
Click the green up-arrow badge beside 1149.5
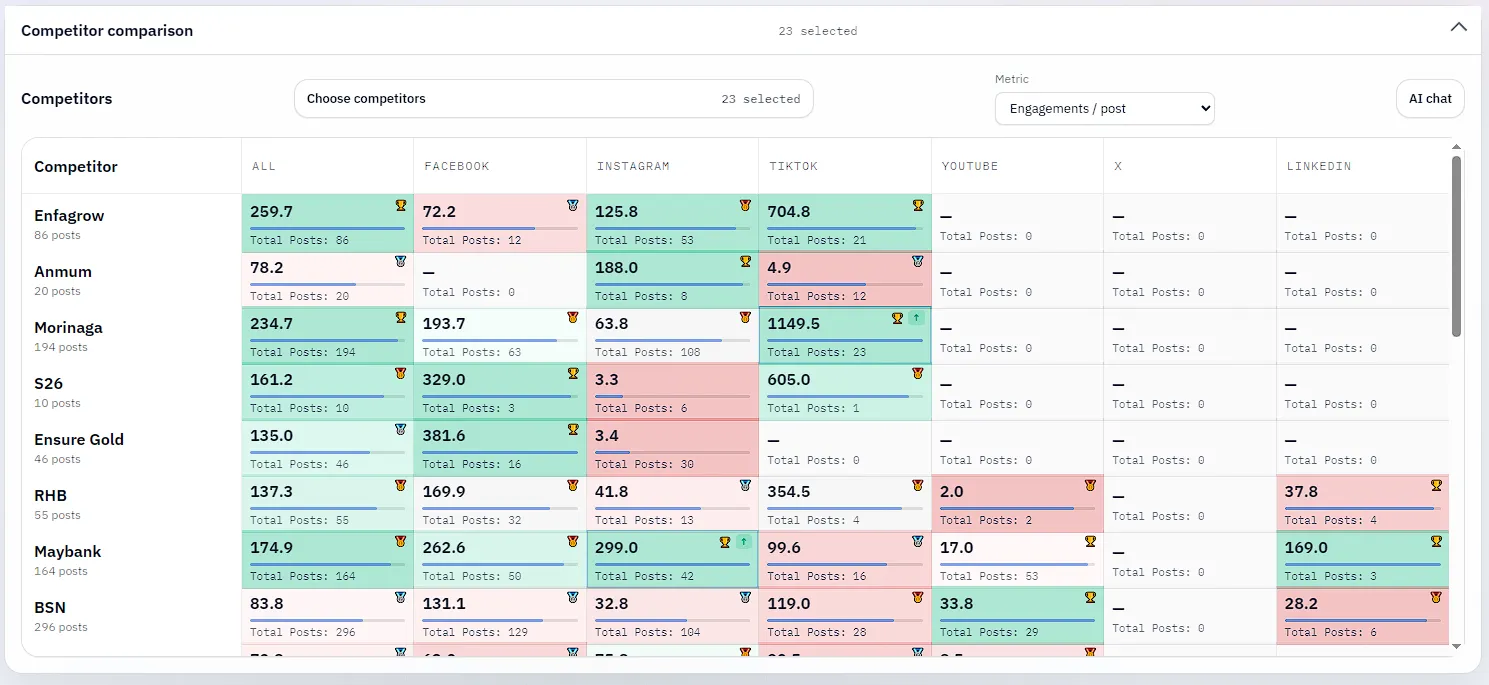(x=915, y=318)
